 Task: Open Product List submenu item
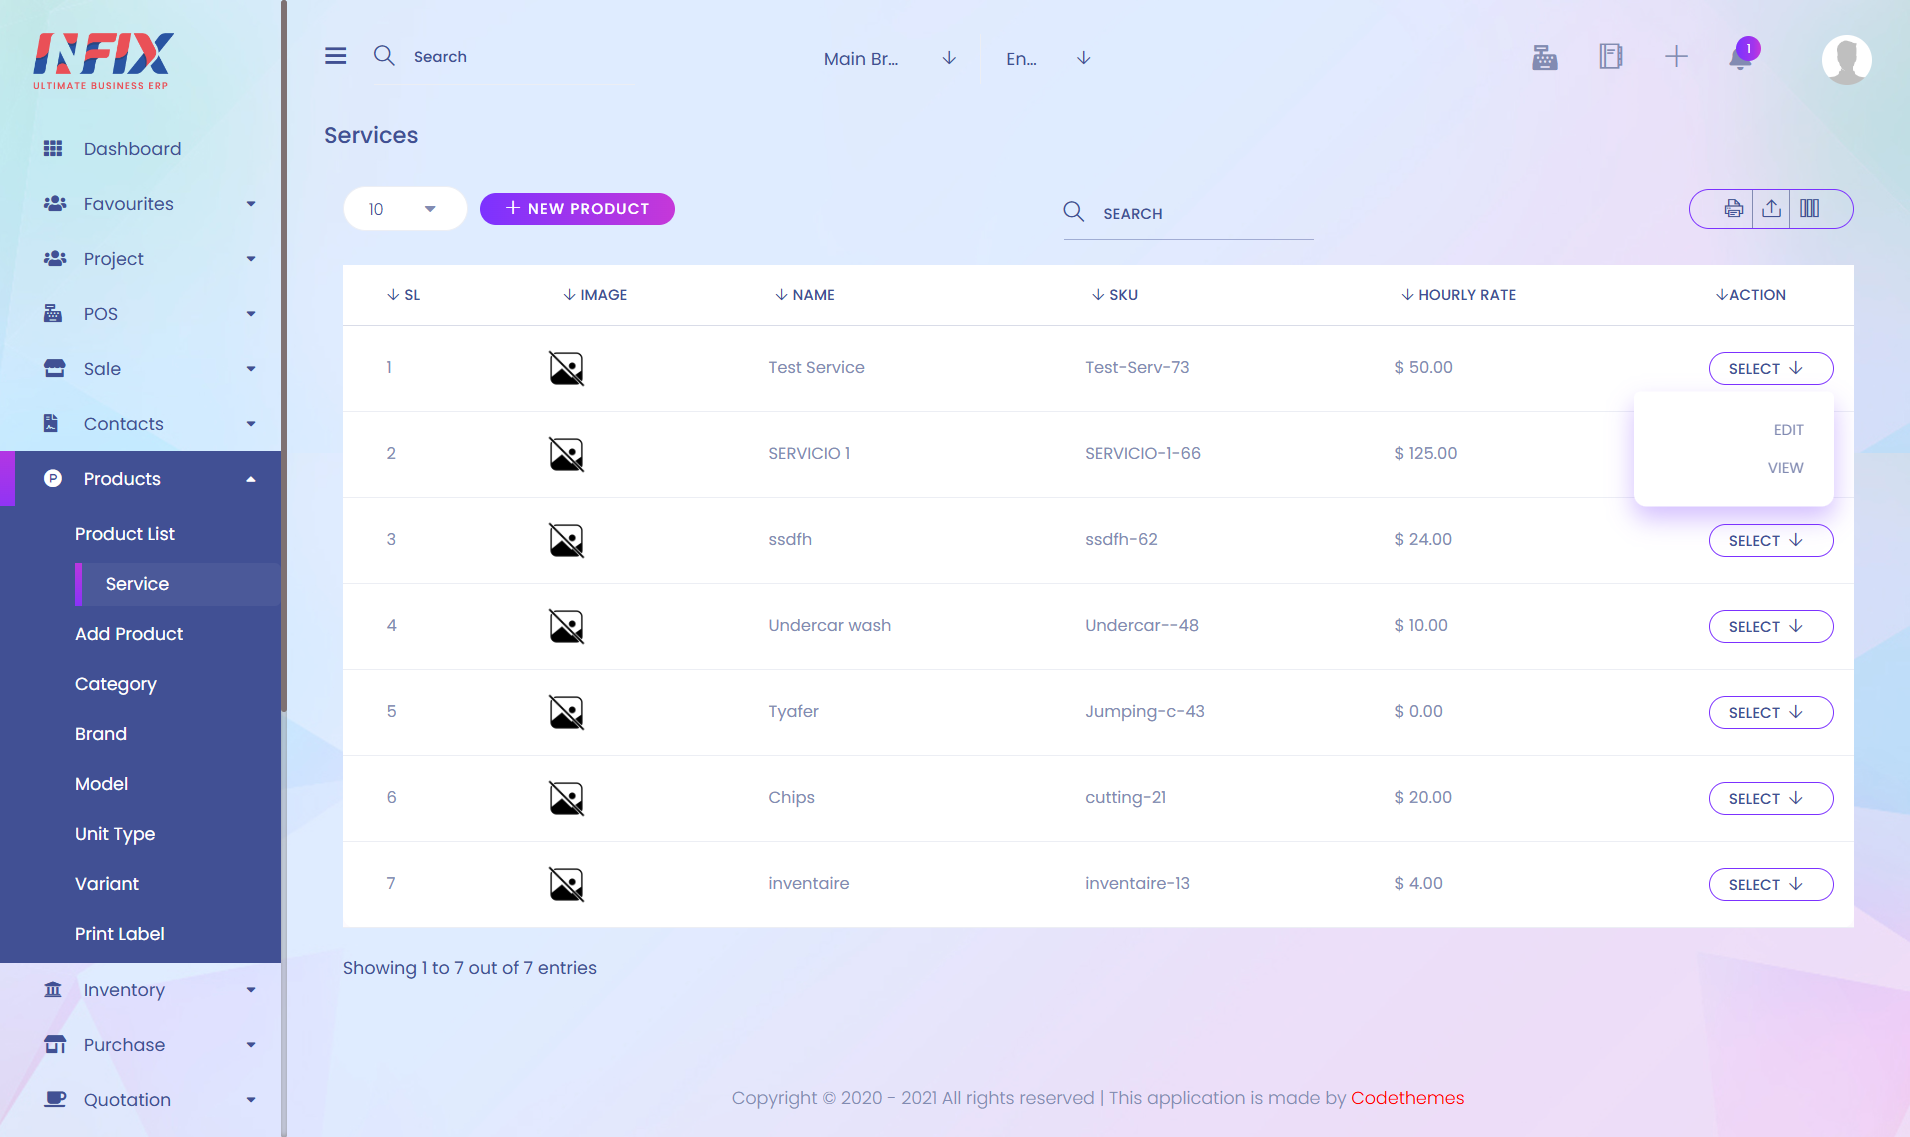[x=125, y=534]
